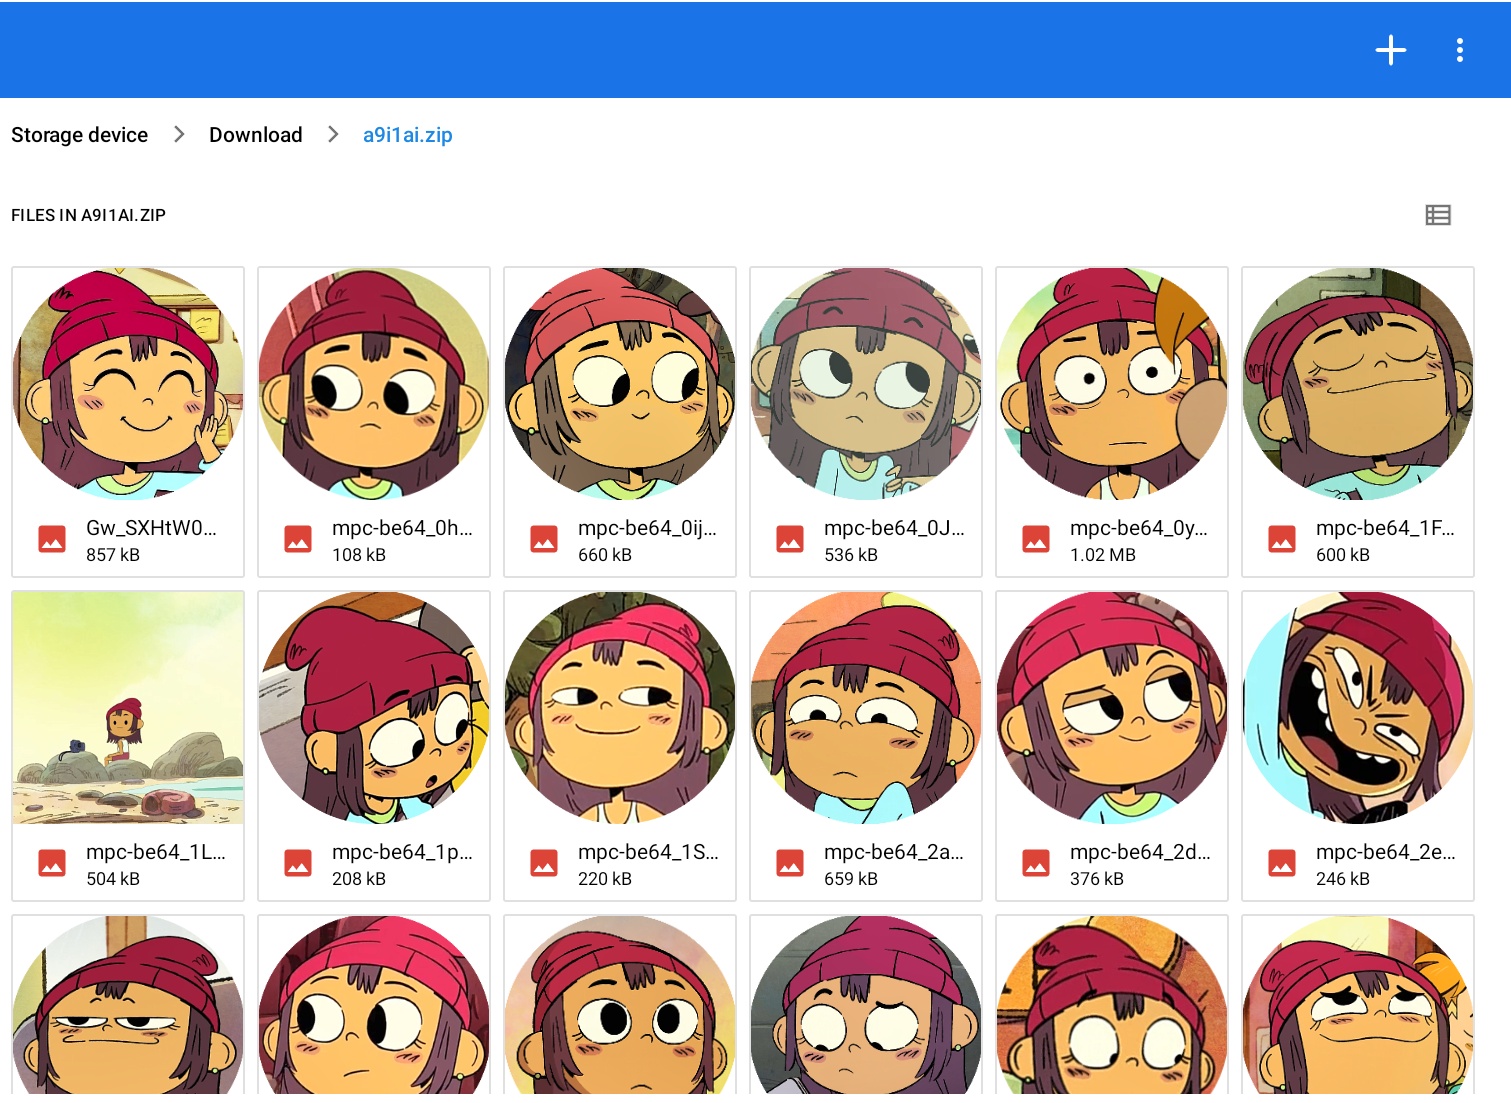Open thumbnail of mpc-be64_1S image
The height and width of the screenshot is (1103, 1511).
click(620, 708)
